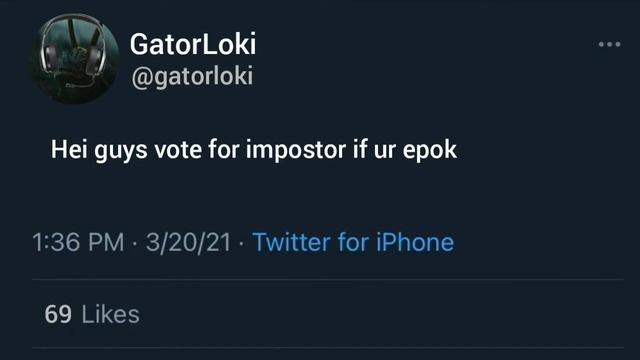This screenshot has width=640, height=360.
Task: Tap the word "impostor" in tweet
Action: pos(296,150)
